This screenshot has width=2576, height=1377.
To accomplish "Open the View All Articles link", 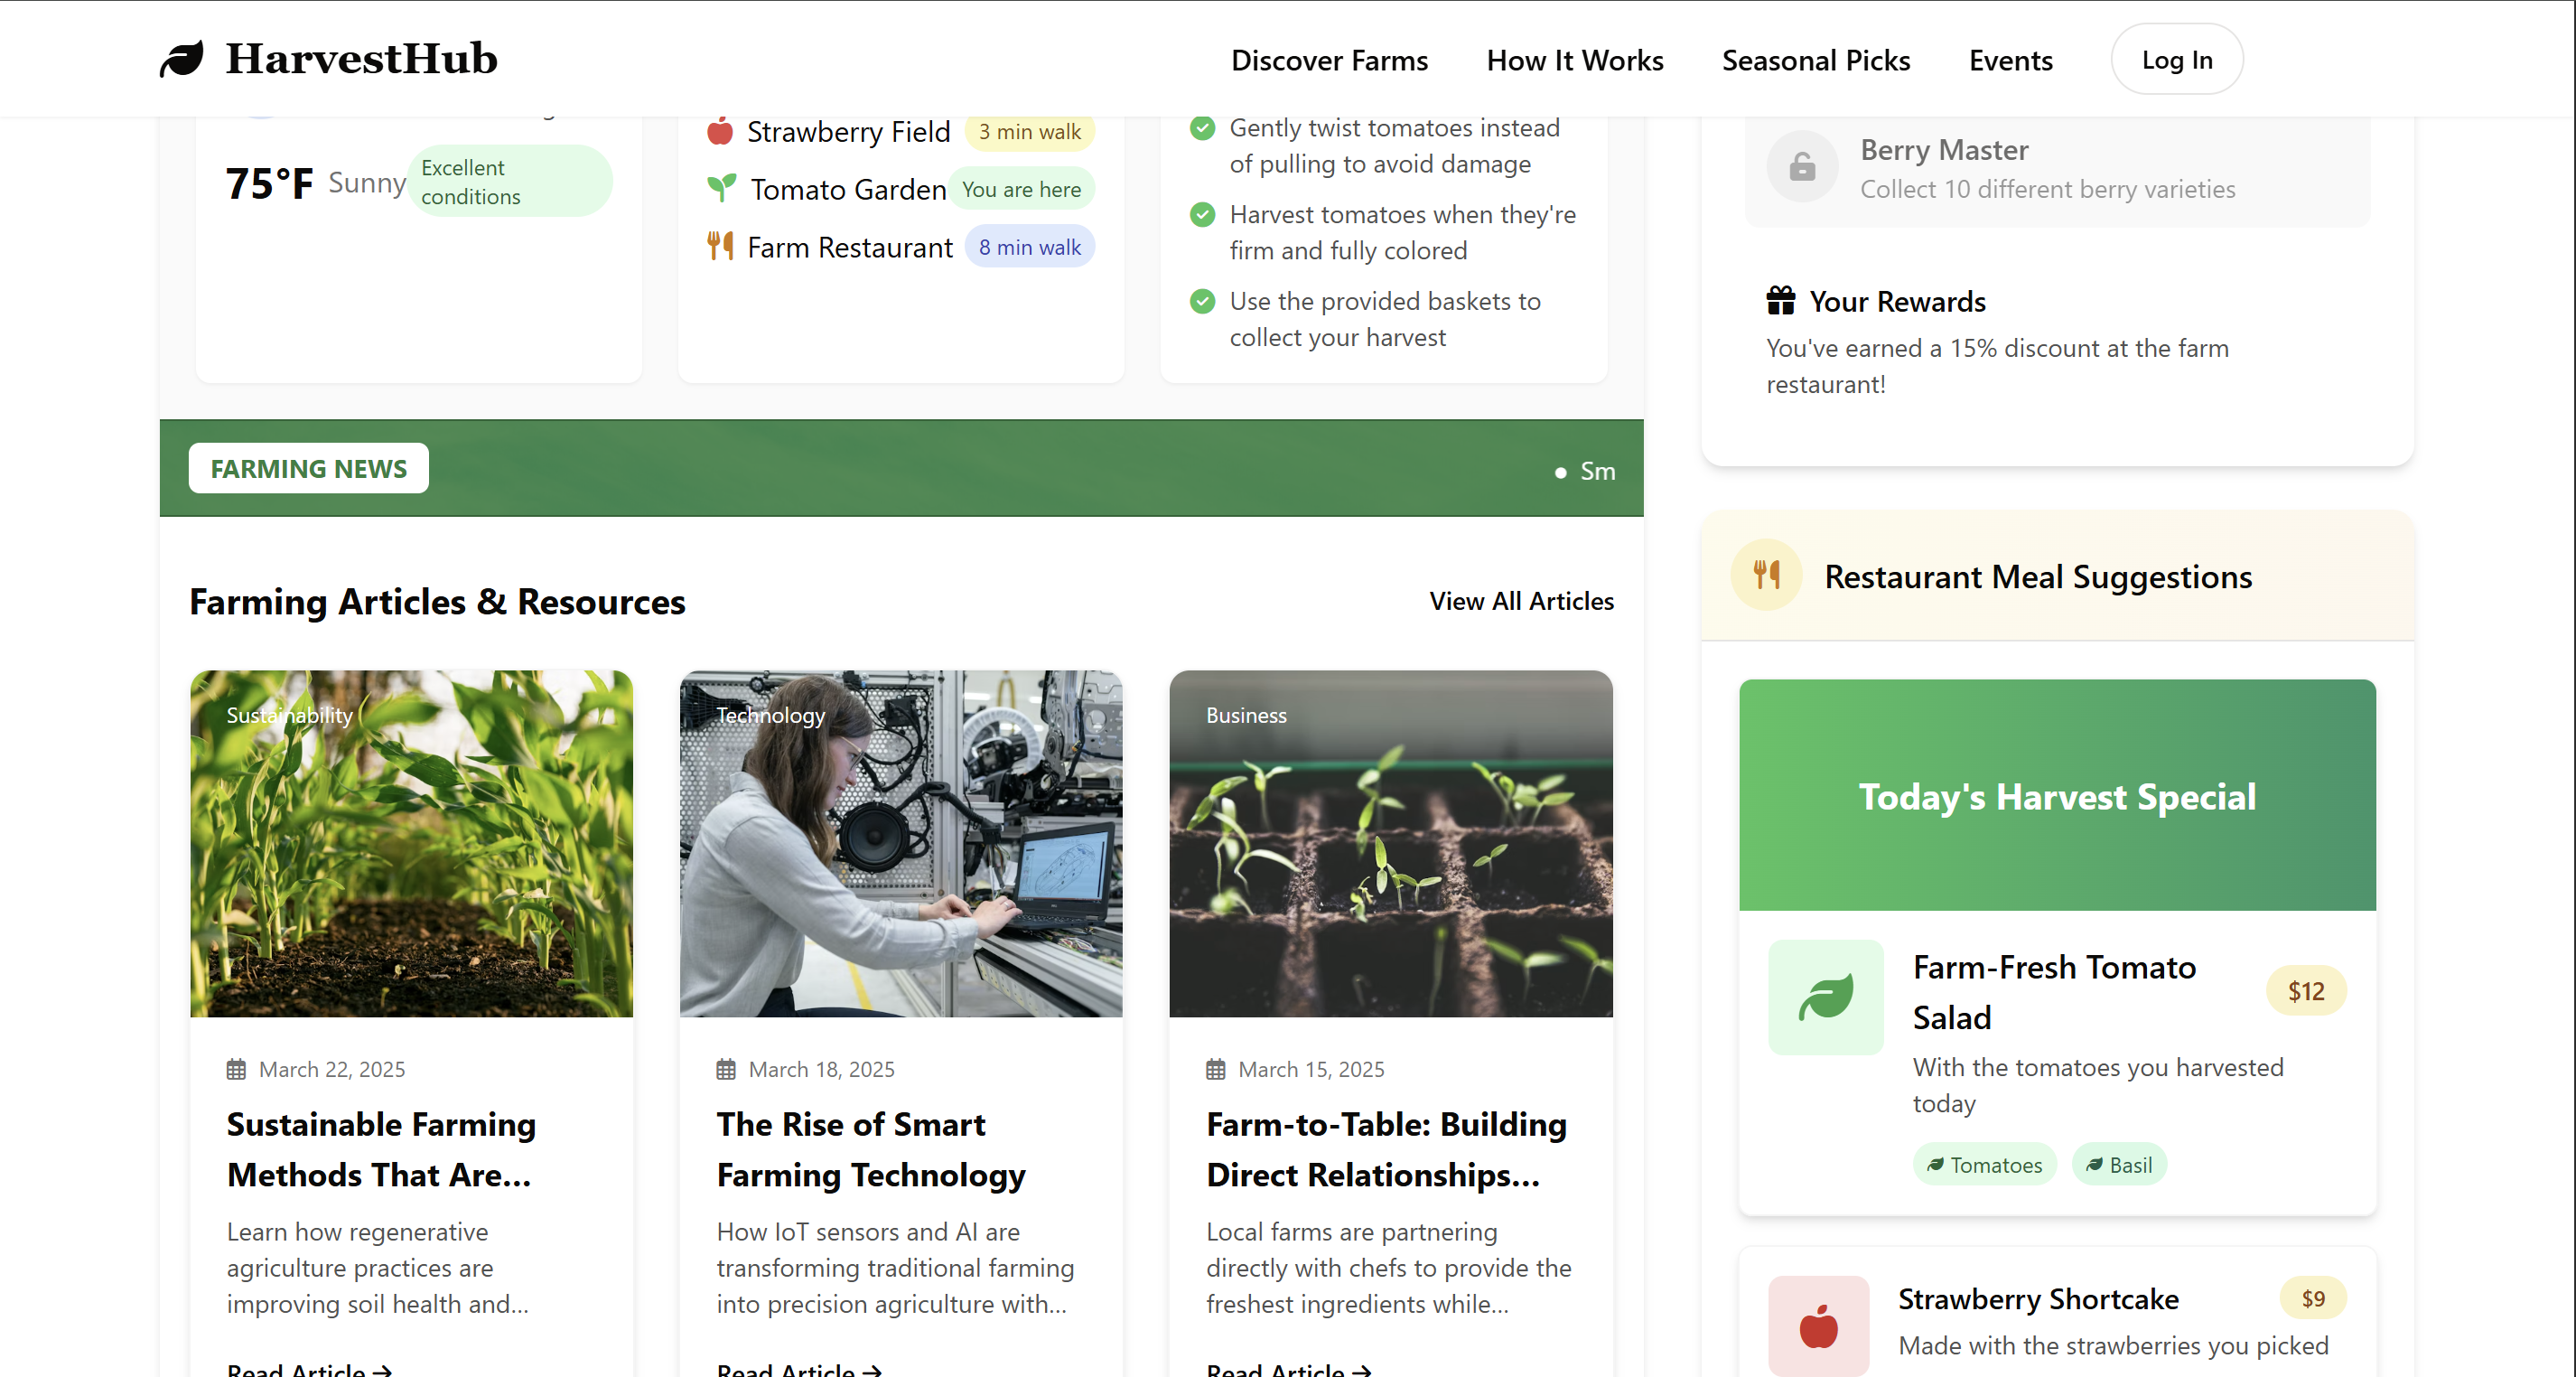I will click(x=1521, y=601).
